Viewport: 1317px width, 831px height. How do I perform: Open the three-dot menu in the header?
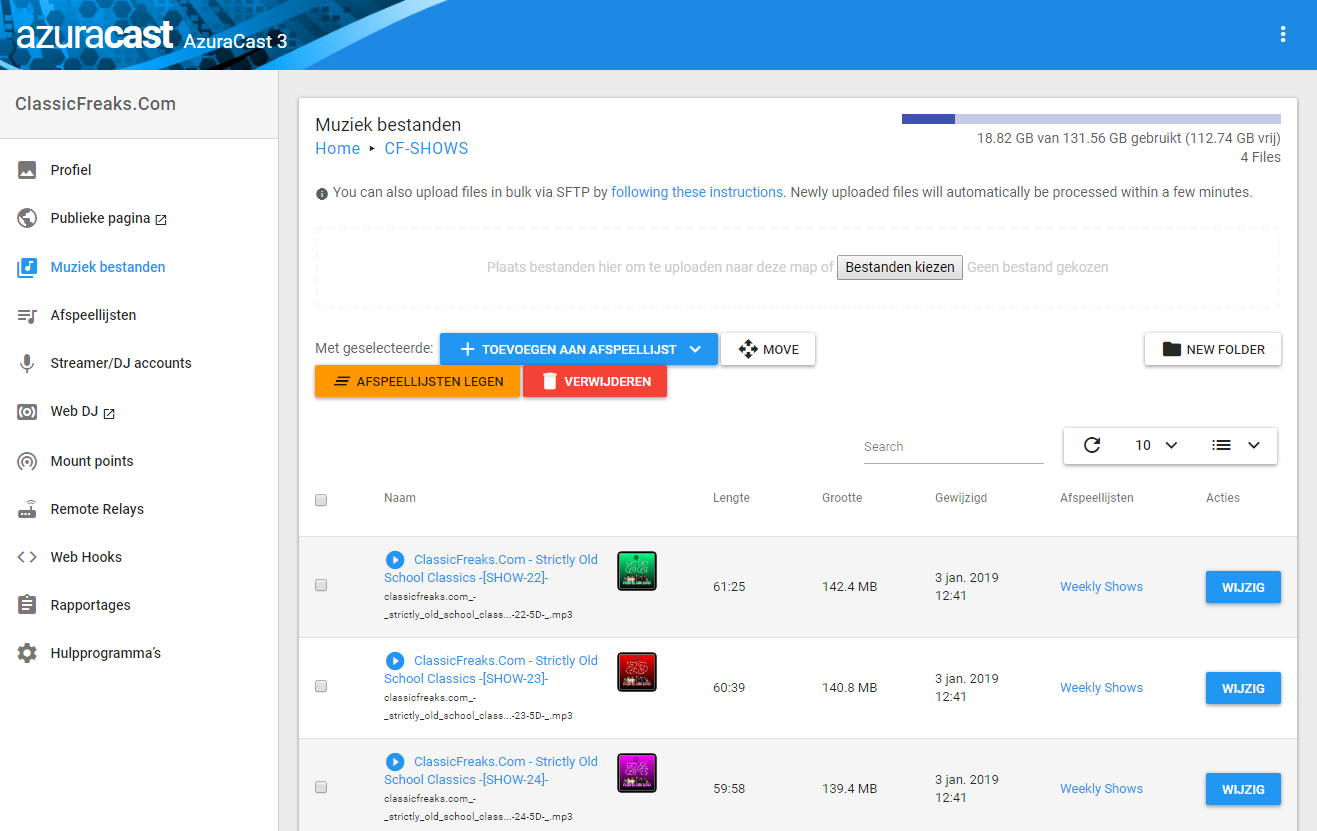click(1283, 35)
